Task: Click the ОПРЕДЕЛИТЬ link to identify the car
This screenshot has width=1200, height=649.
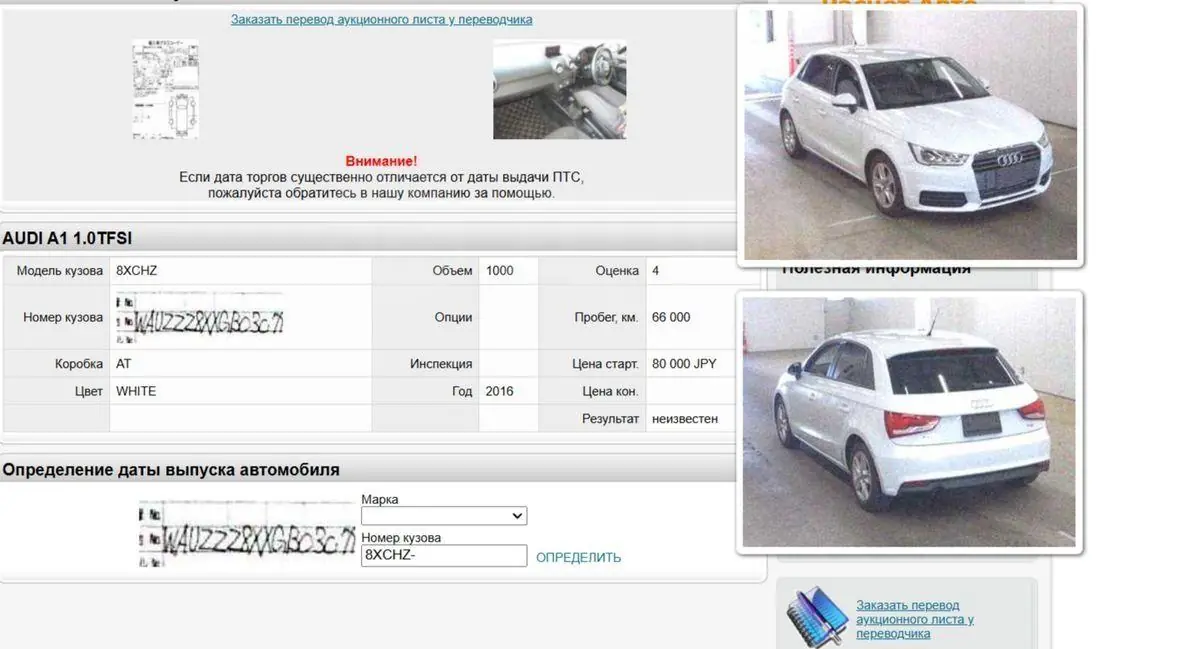Action: pyautogui.click(x=578, y=557)
